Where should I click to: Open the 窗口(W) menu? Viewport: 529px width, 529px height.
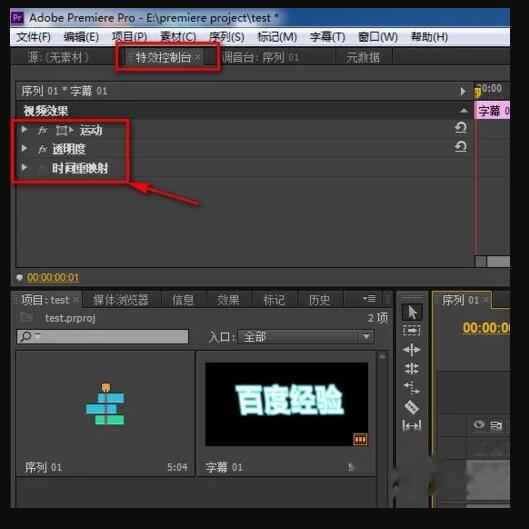[x=378, y=37]
